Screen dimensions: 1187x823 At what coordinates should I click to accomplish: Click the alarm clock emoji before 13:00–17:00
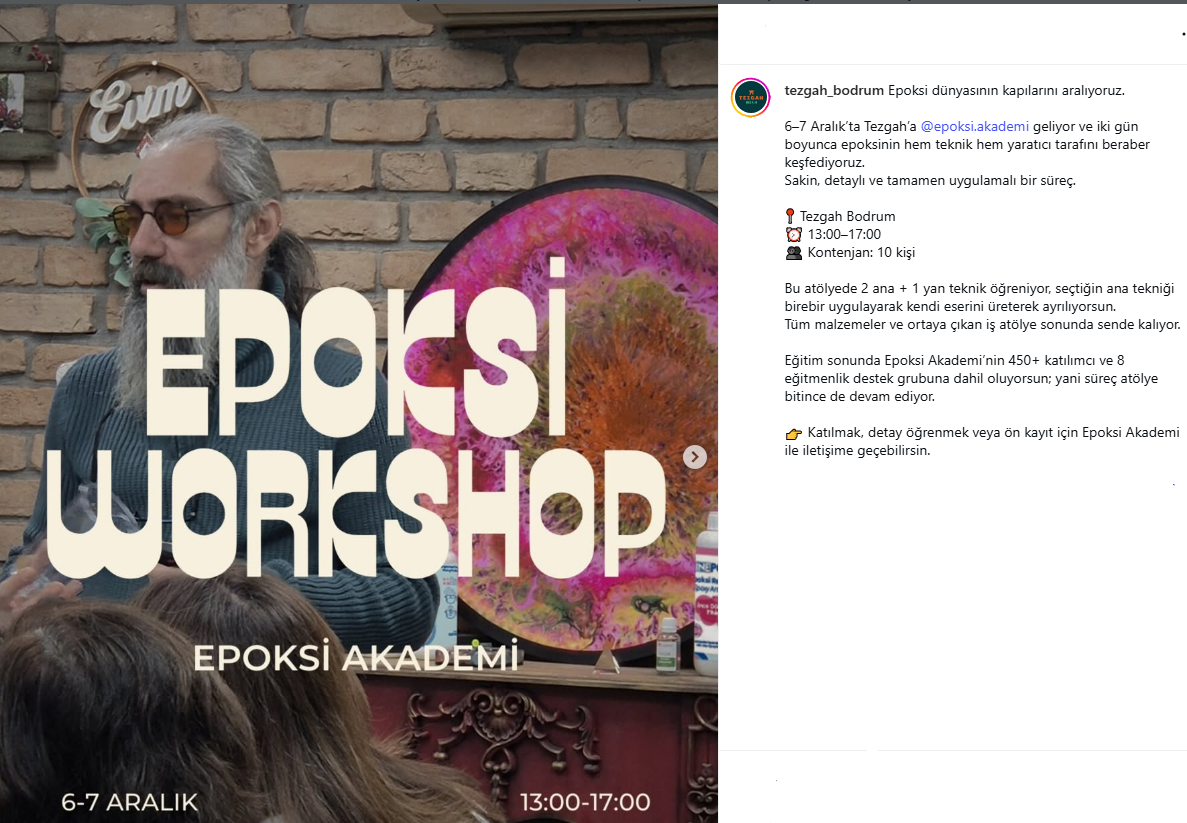tap(793, 235)
